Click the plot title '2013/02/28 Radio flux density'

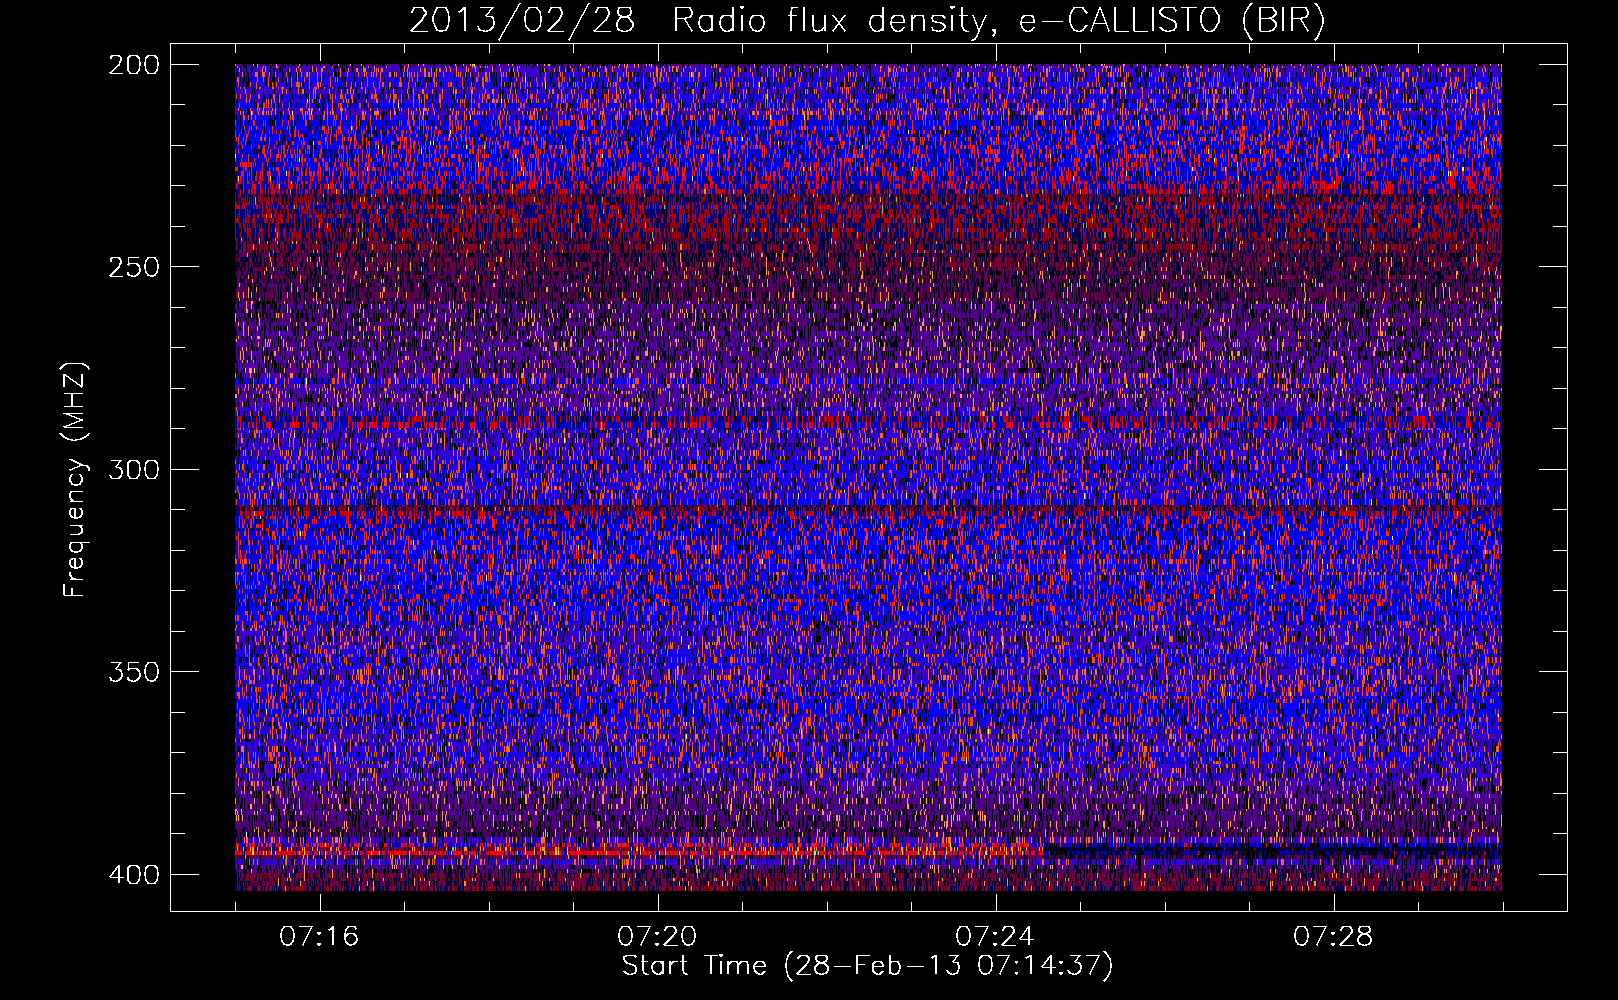(867, 20)
